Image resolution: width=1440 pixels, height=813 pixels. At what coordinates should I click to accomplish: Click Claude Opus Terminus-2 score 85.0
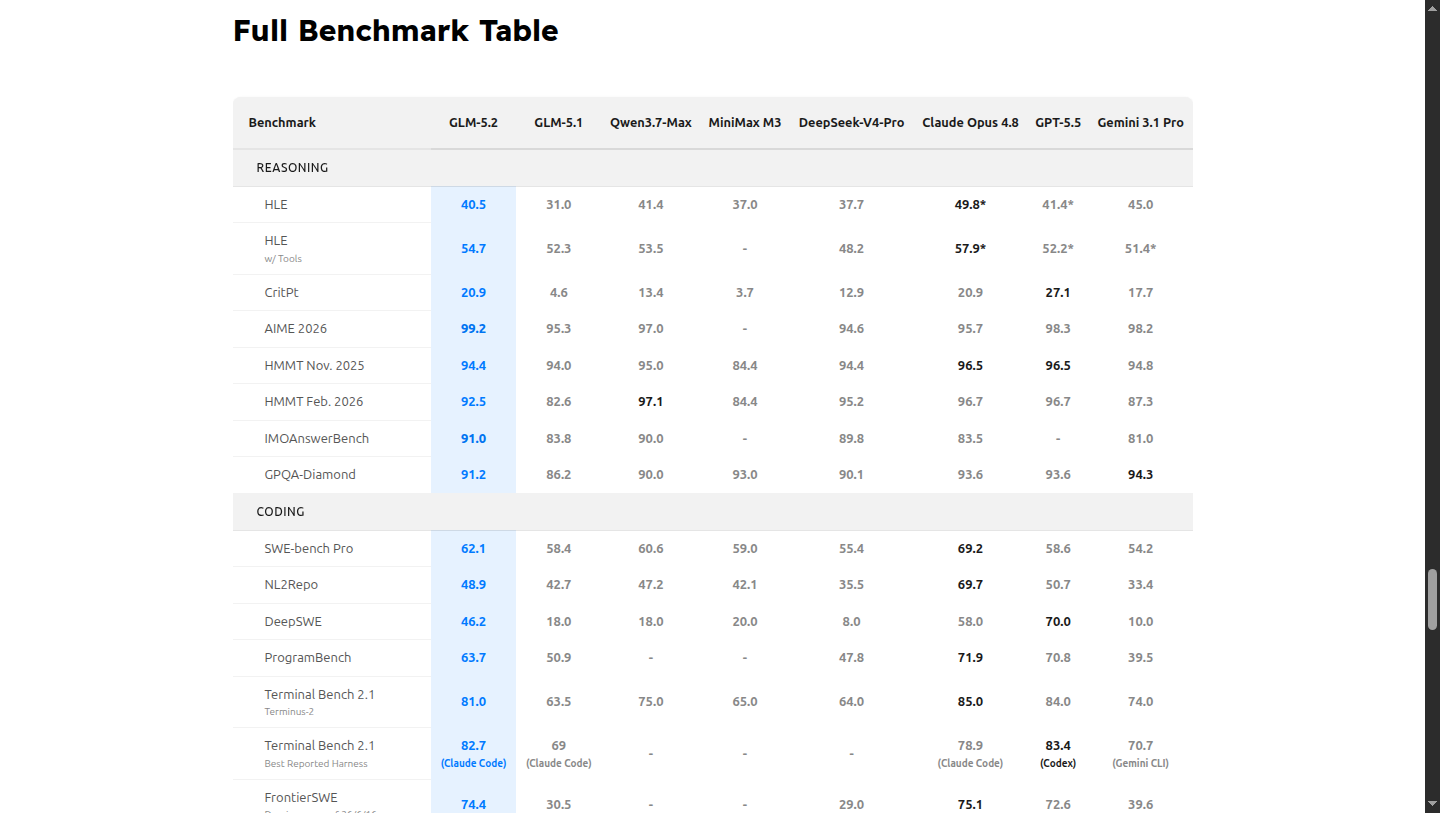click(x=970, y=702)
